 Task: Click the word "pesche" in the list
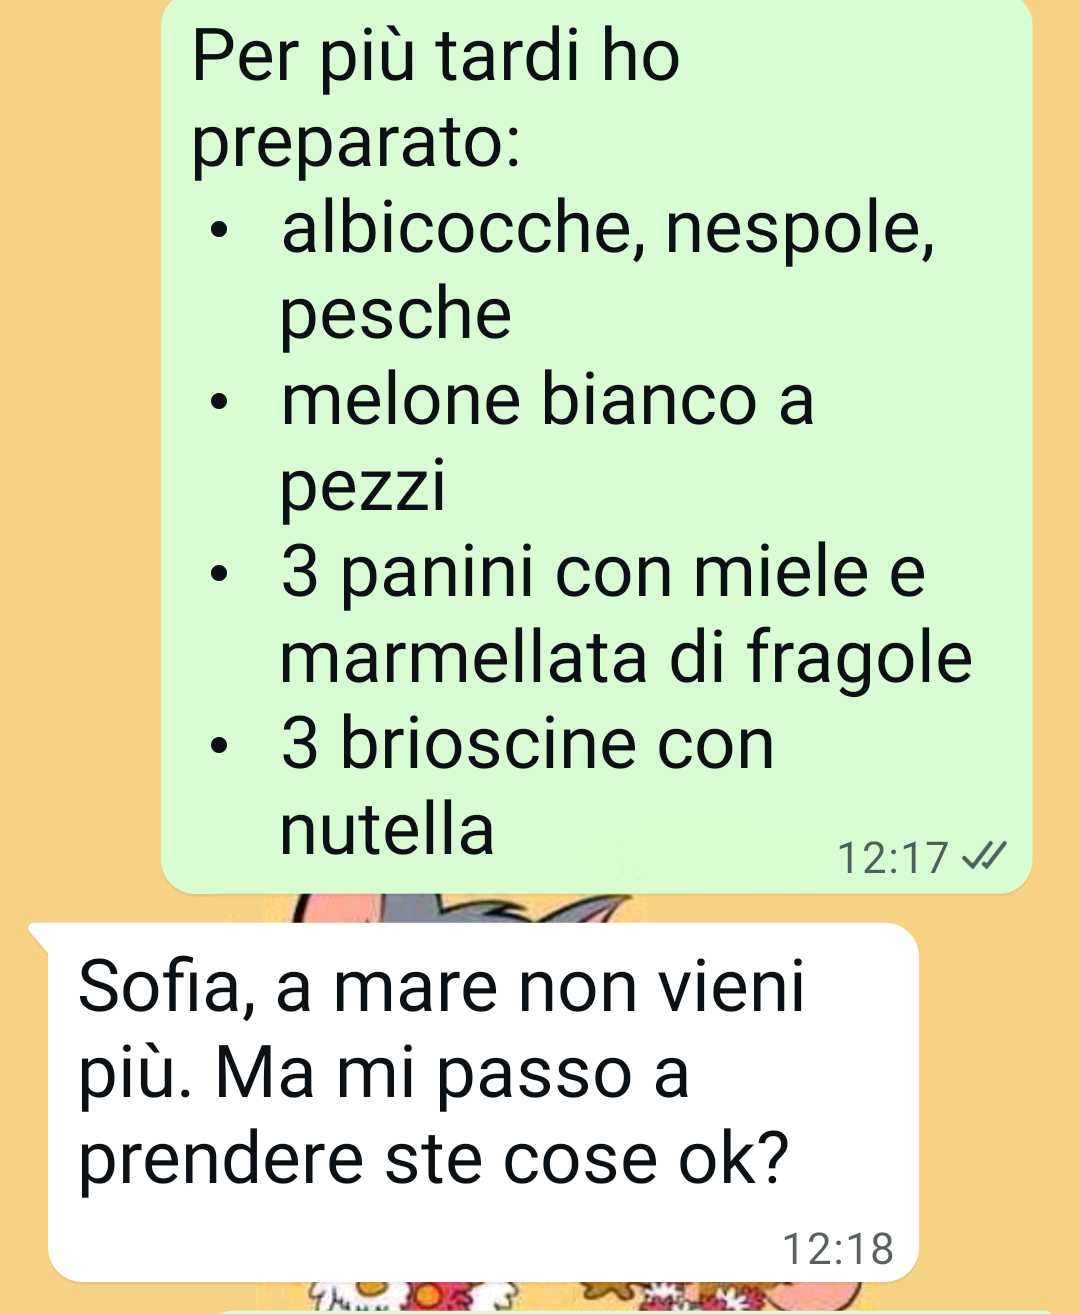(x=396, y=314)
